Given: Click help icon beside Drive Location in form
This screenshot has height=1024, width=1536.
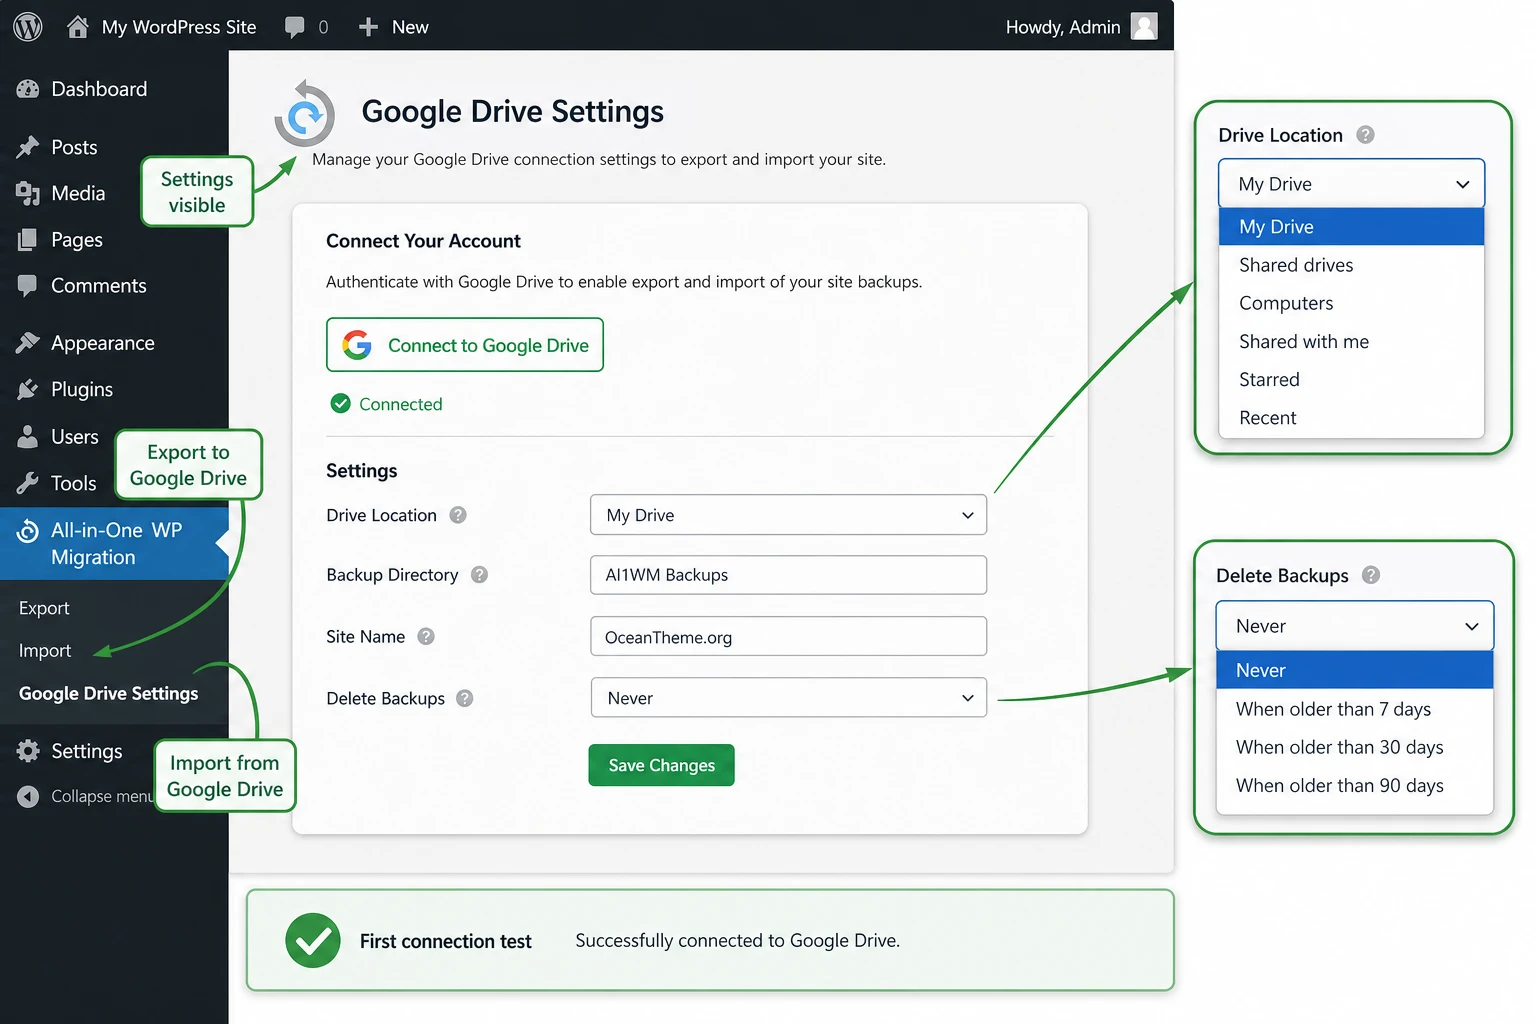Looking at the screenshot, I should 458,515.
